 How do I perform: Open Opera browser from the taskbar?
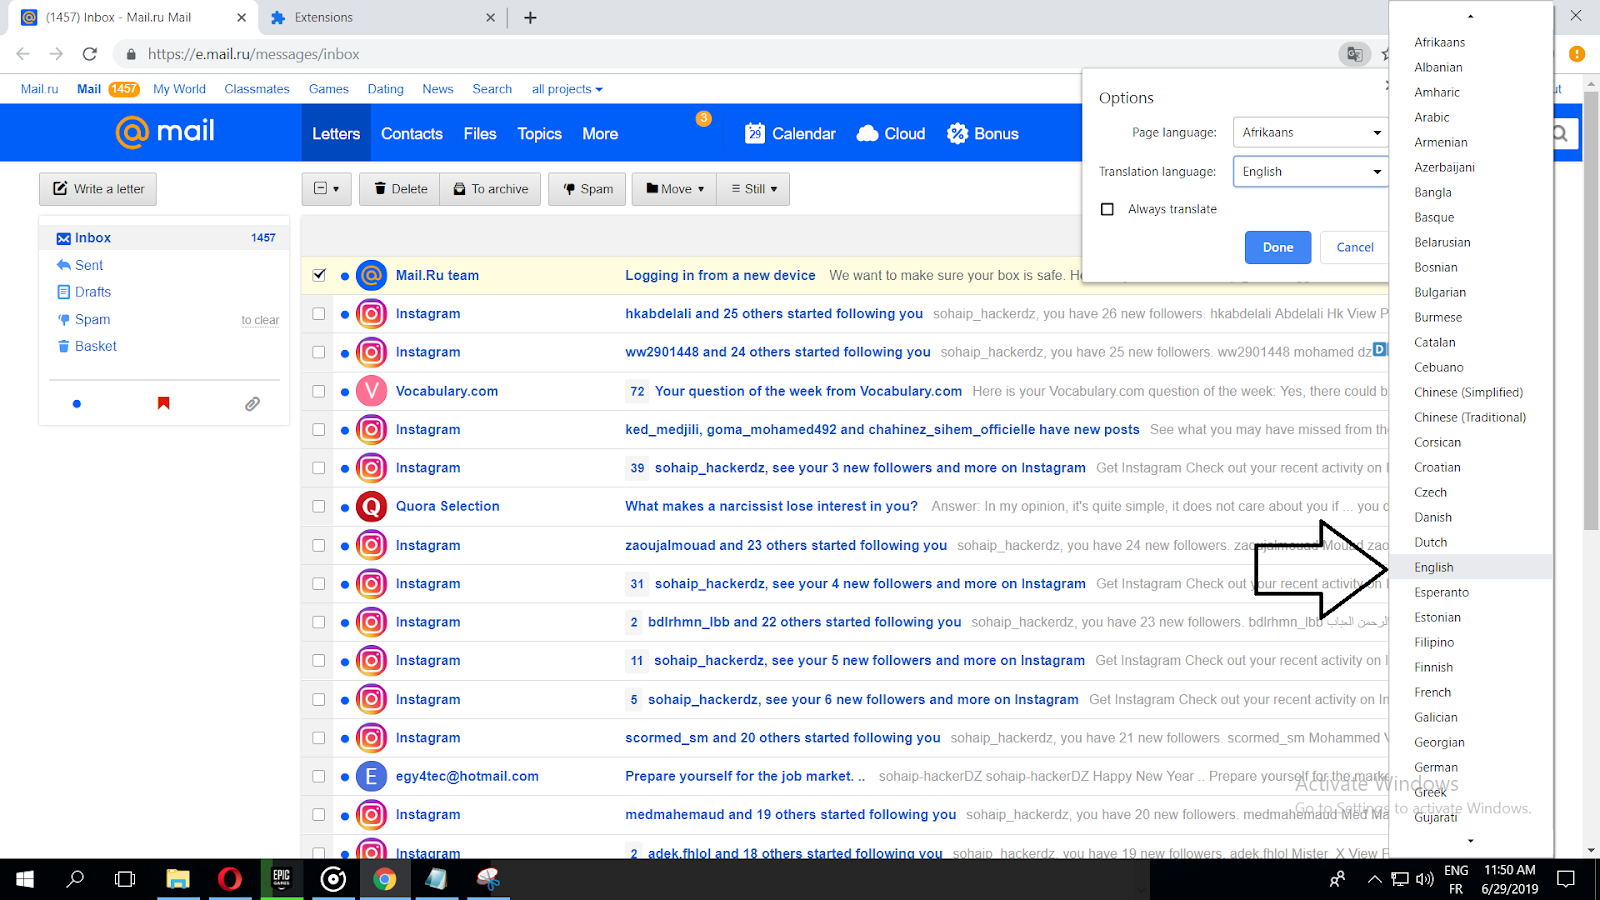point(230,879)
